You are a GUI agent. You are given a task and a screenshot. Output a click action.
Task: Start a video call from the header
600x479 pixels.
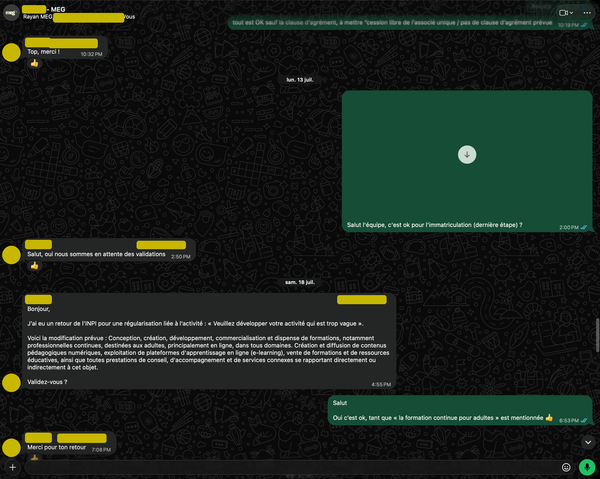click(x=563, y=13)
